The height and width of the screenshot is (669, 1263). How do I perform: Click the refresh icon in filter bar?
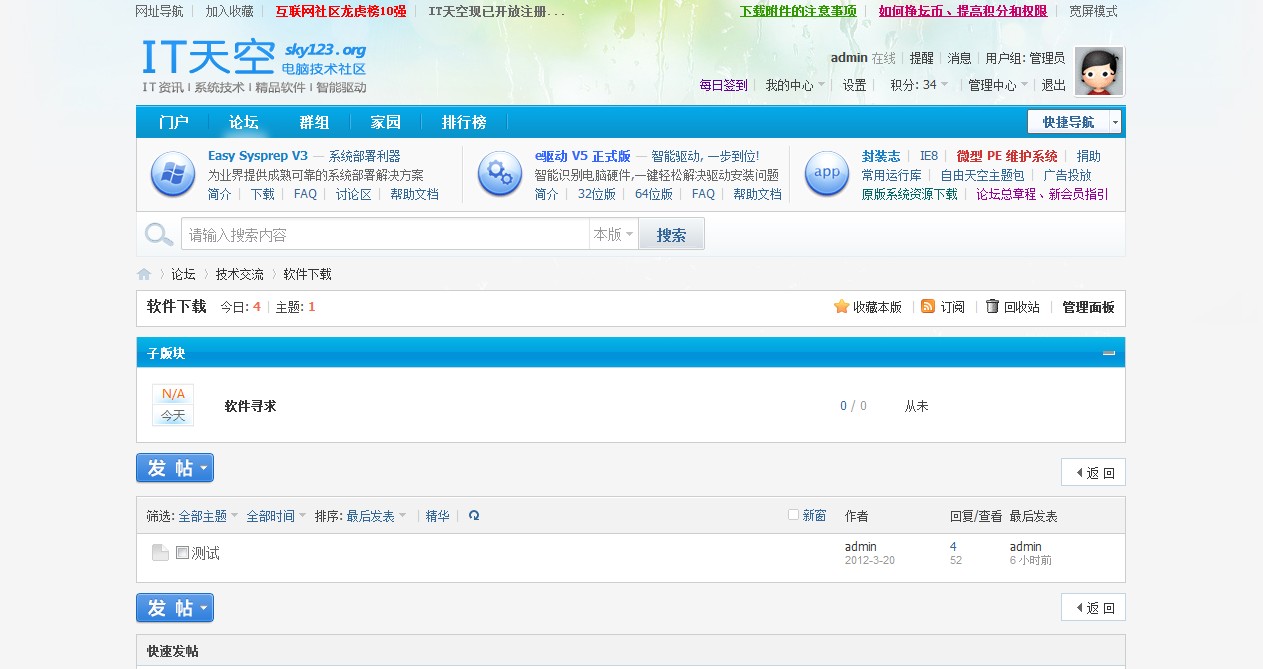[x=474, y=516]
